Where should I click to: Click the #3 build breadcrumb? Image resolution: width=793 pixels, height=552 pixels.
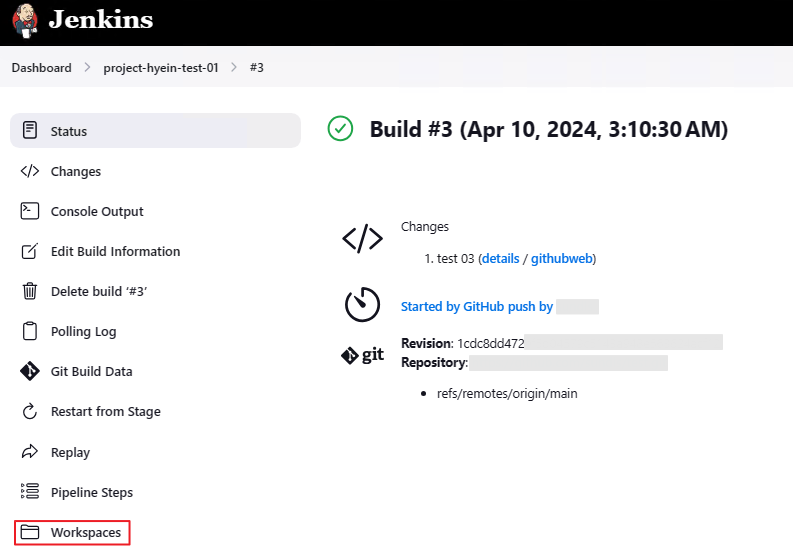point(256,68)
